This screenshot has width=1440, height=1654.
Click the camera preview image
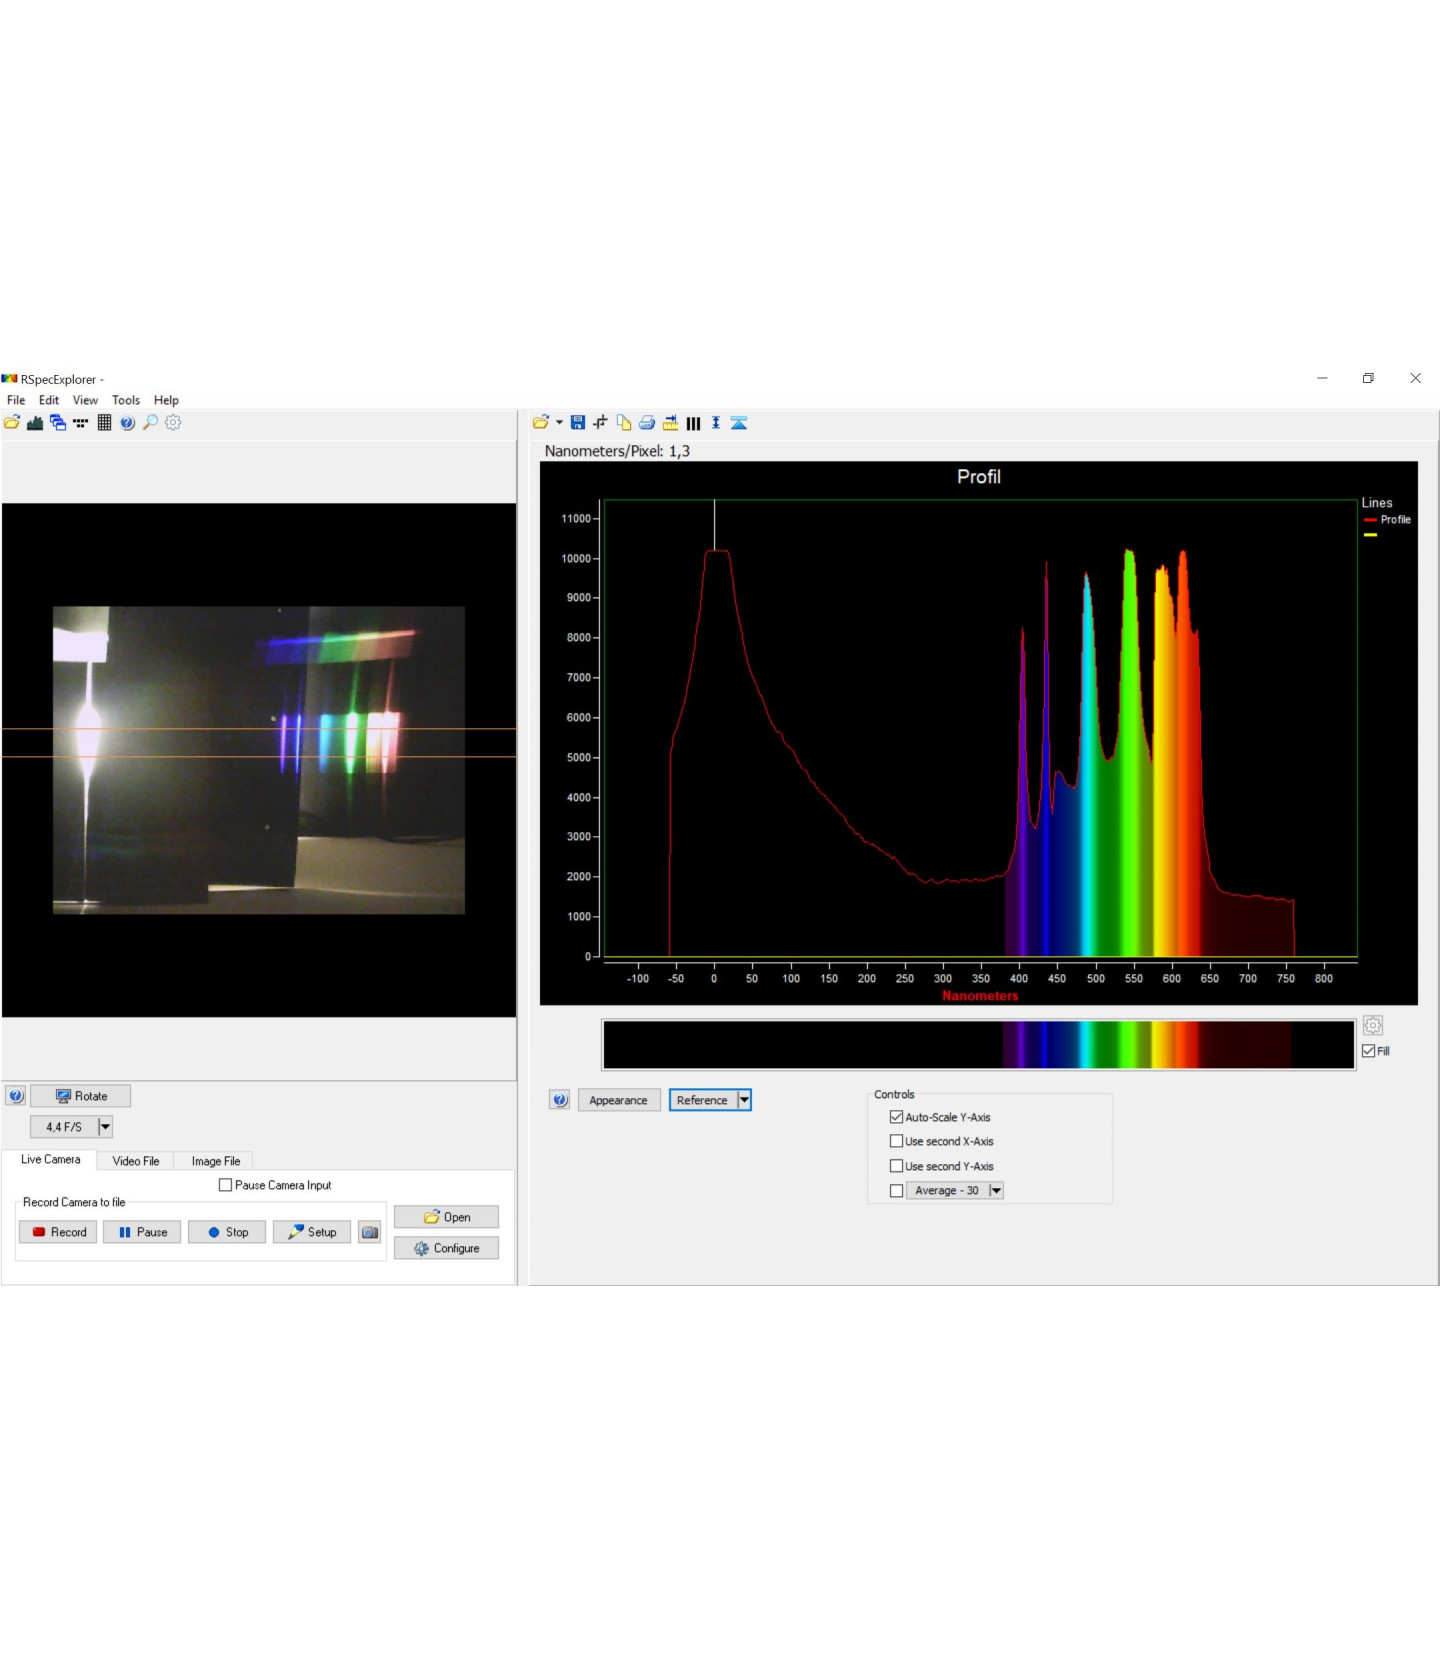259,760
